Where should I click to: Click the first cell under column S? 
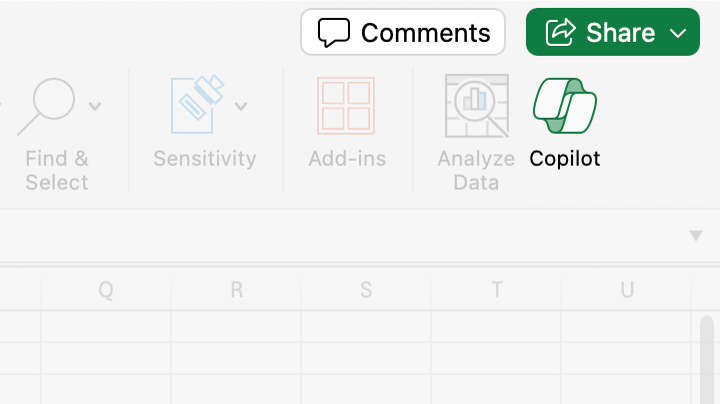[366, 327]
